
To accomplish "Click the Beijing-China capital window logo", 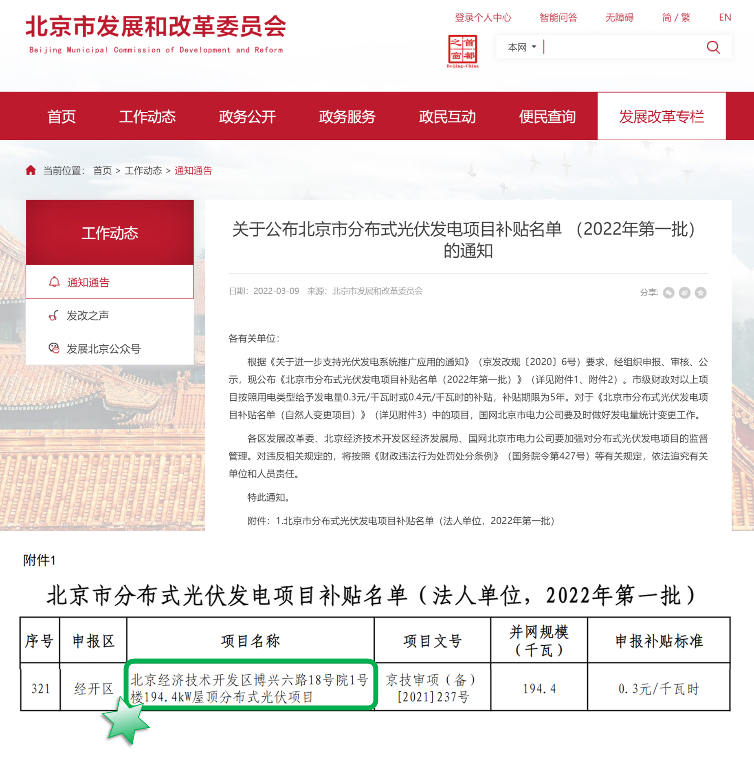I will click(x=462, y=51).
